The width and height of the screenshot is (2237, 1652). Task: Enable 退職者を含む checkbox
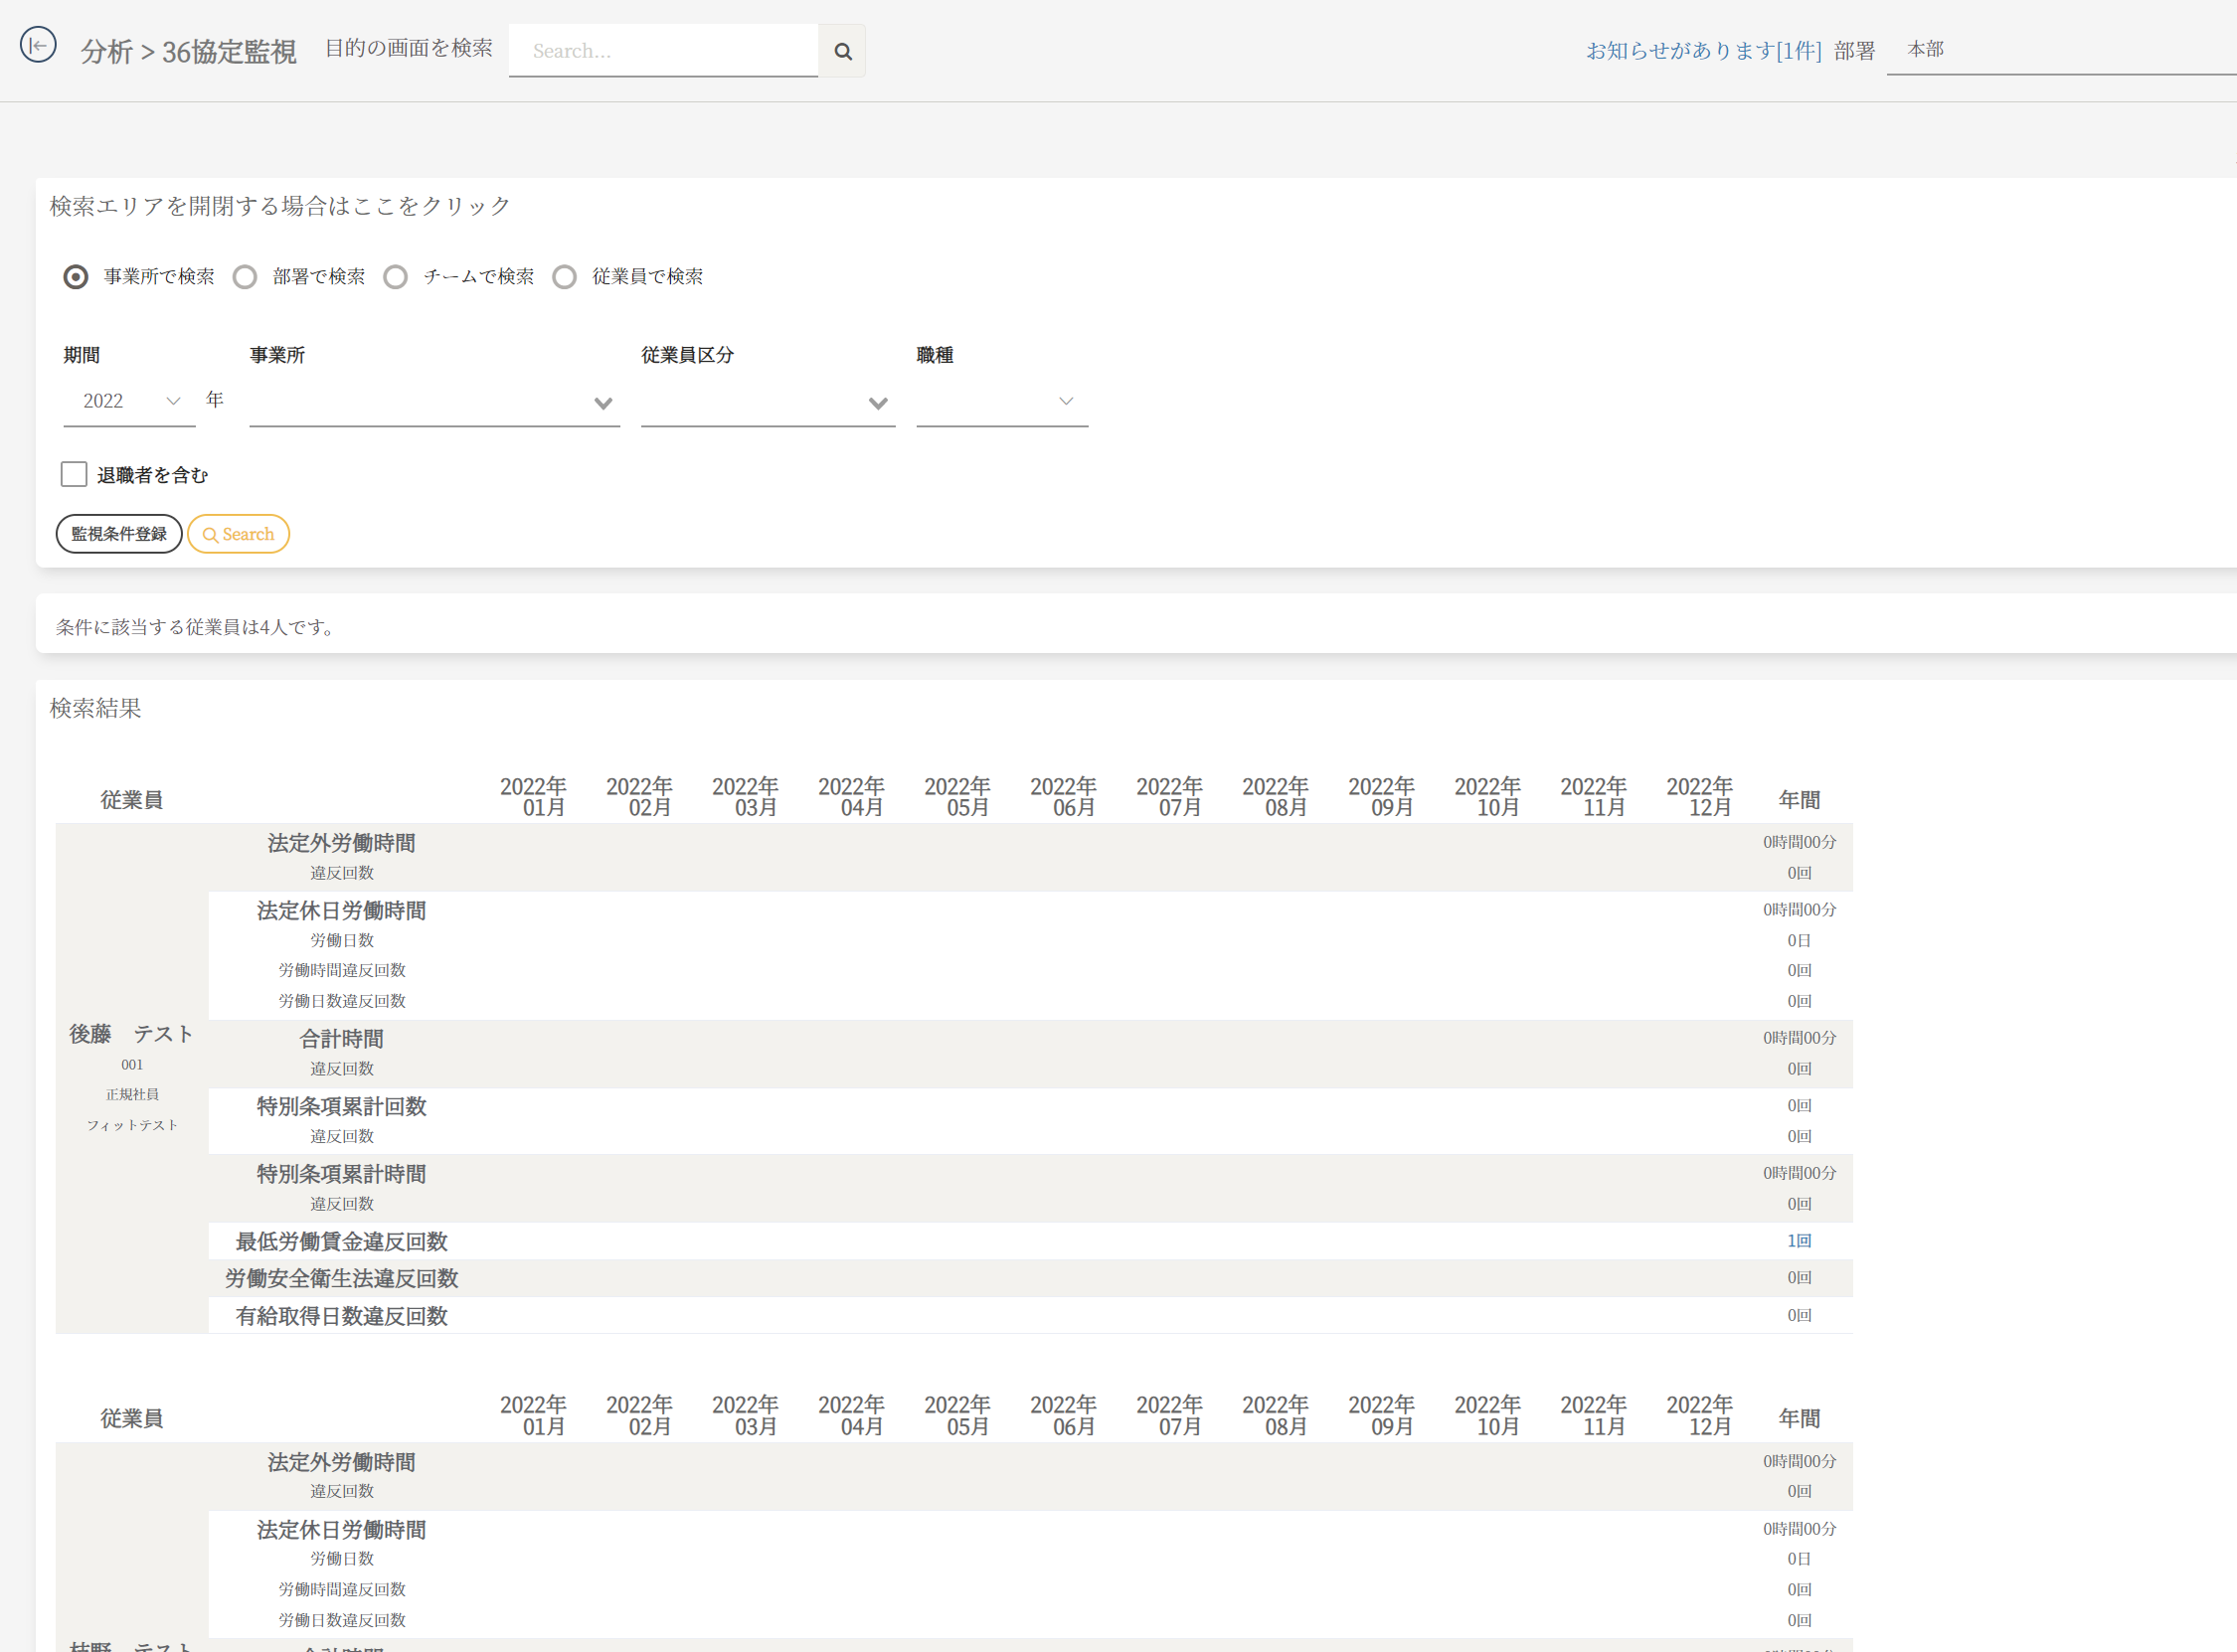[74, 474]
